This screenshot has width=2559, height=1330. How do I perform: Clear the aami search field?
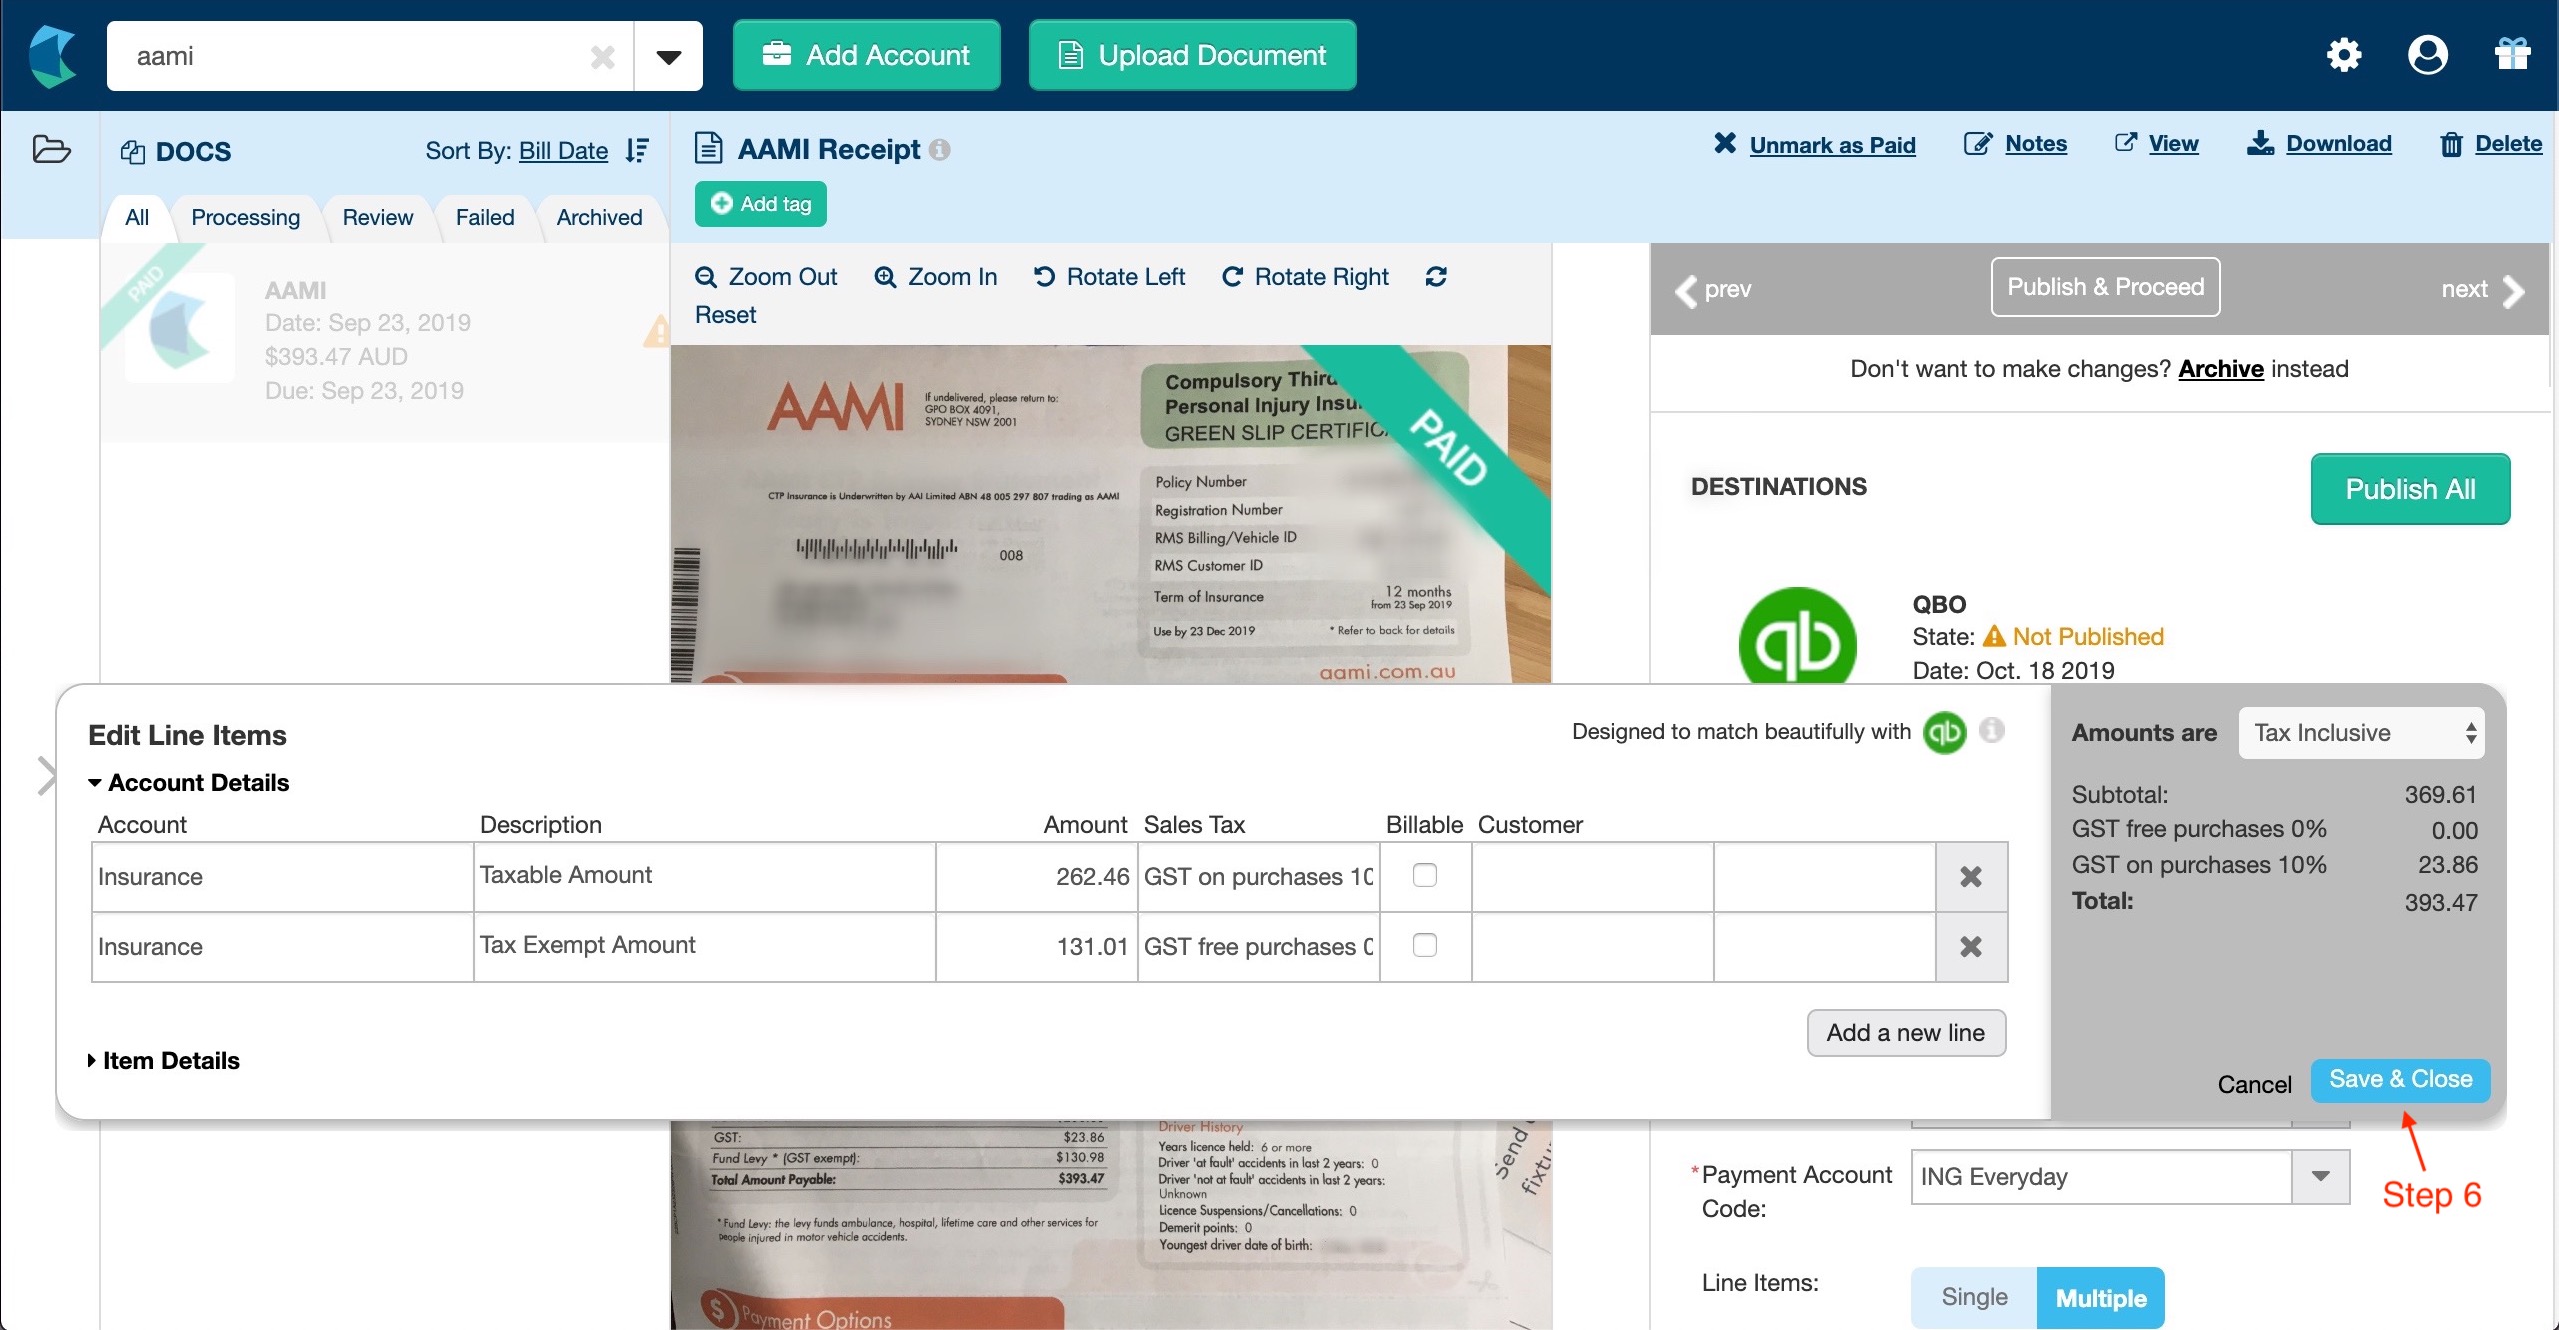(602, 57)
